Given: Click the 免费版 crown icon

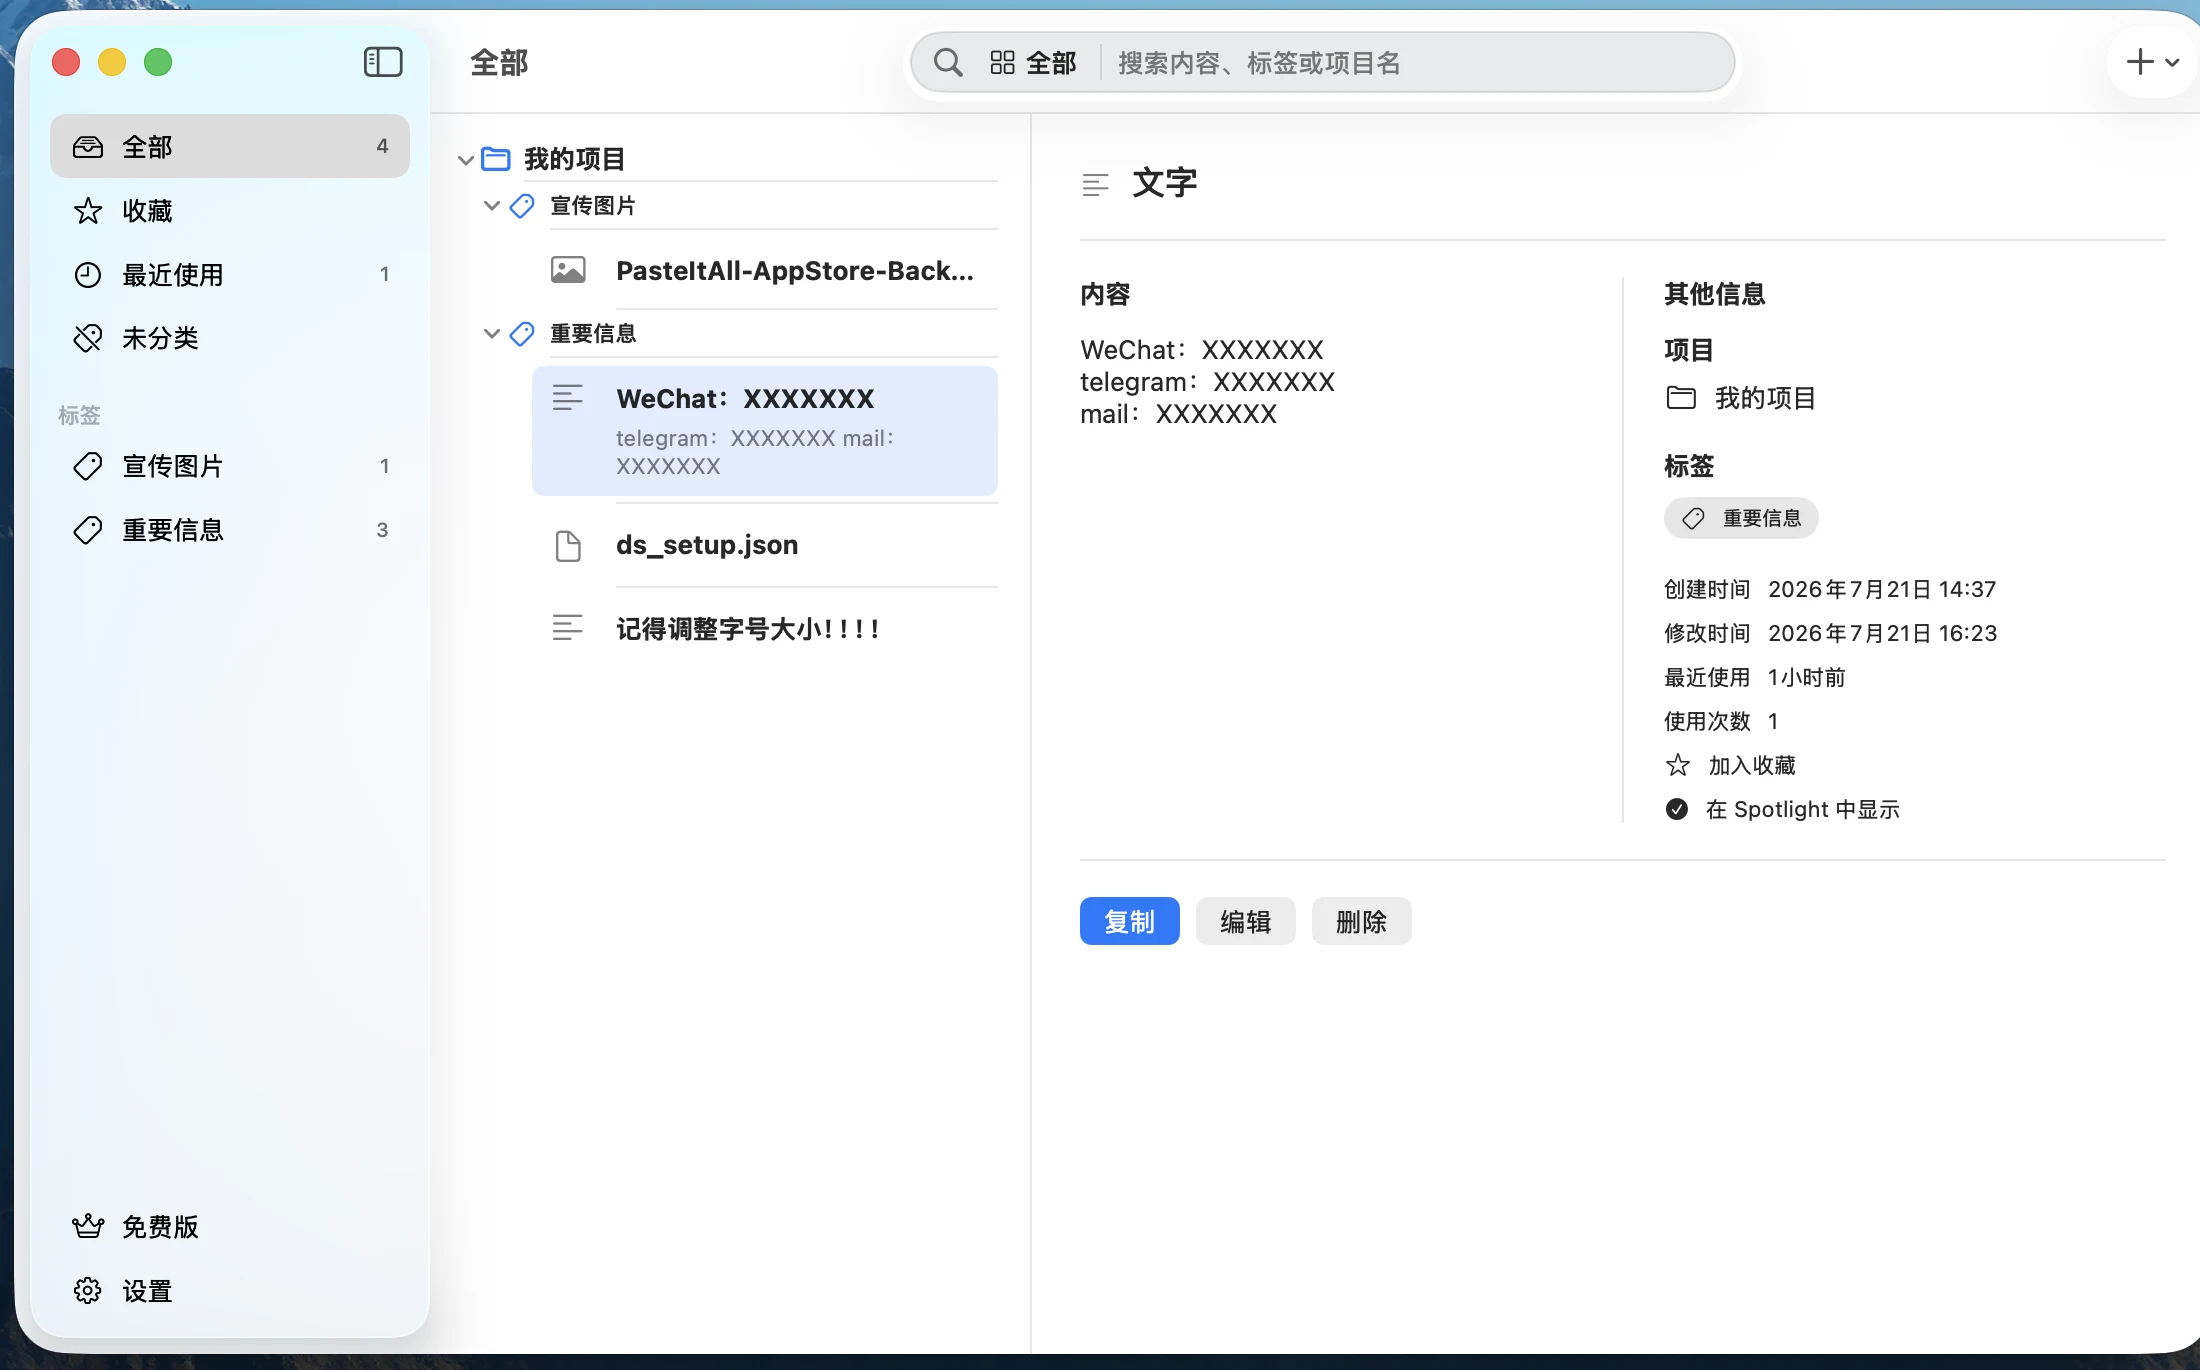Looking at the screenshot, I should coord(88,1226).
